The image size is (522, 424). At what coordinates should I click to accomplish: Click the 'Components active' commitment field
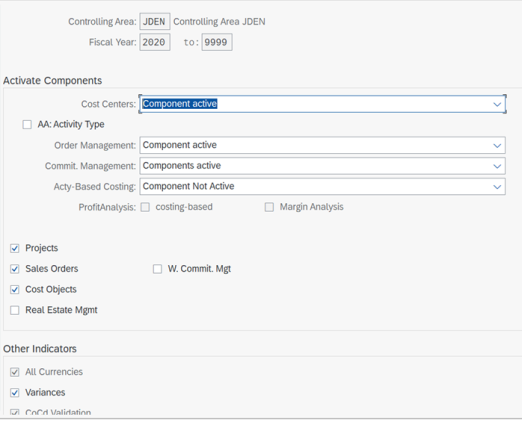tap(322, 166)
